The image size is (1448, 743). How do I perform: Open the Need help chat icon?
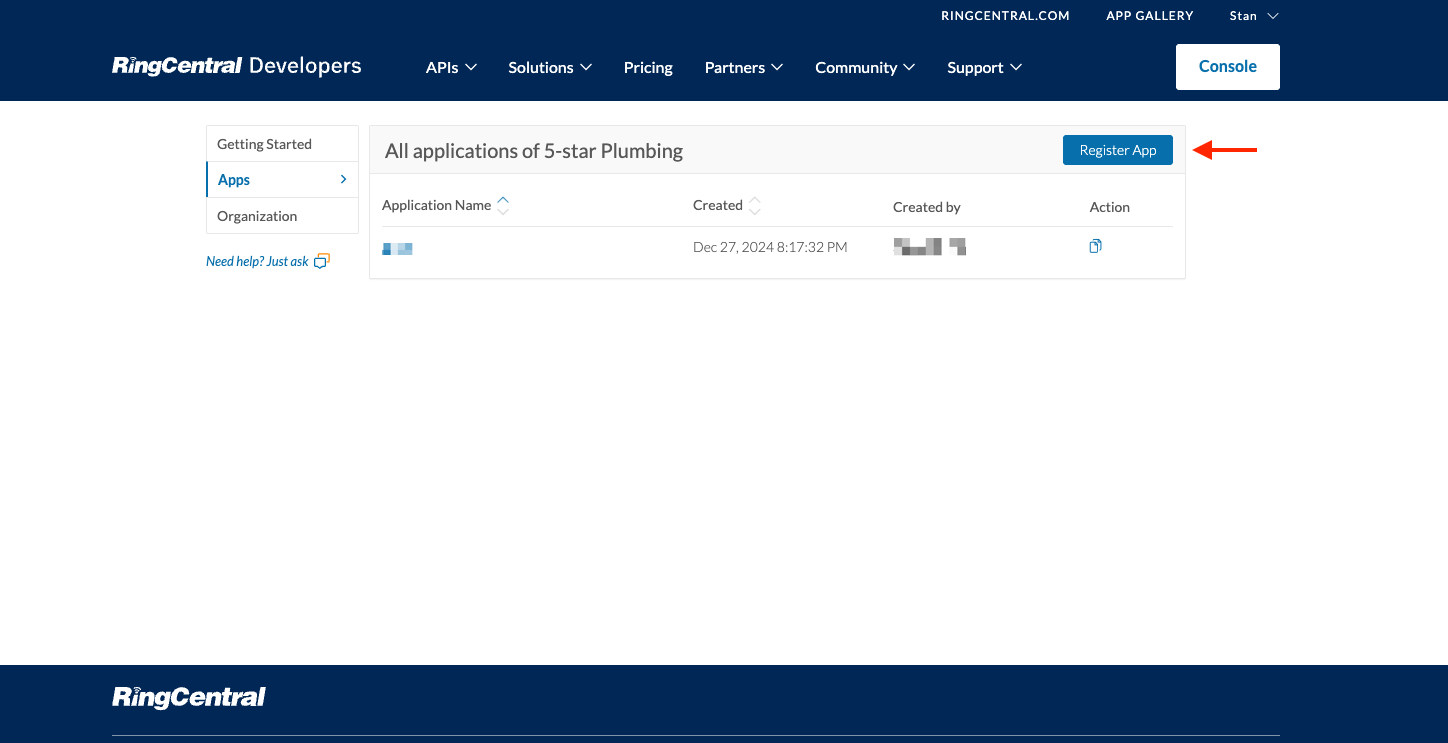click(321, 261)
